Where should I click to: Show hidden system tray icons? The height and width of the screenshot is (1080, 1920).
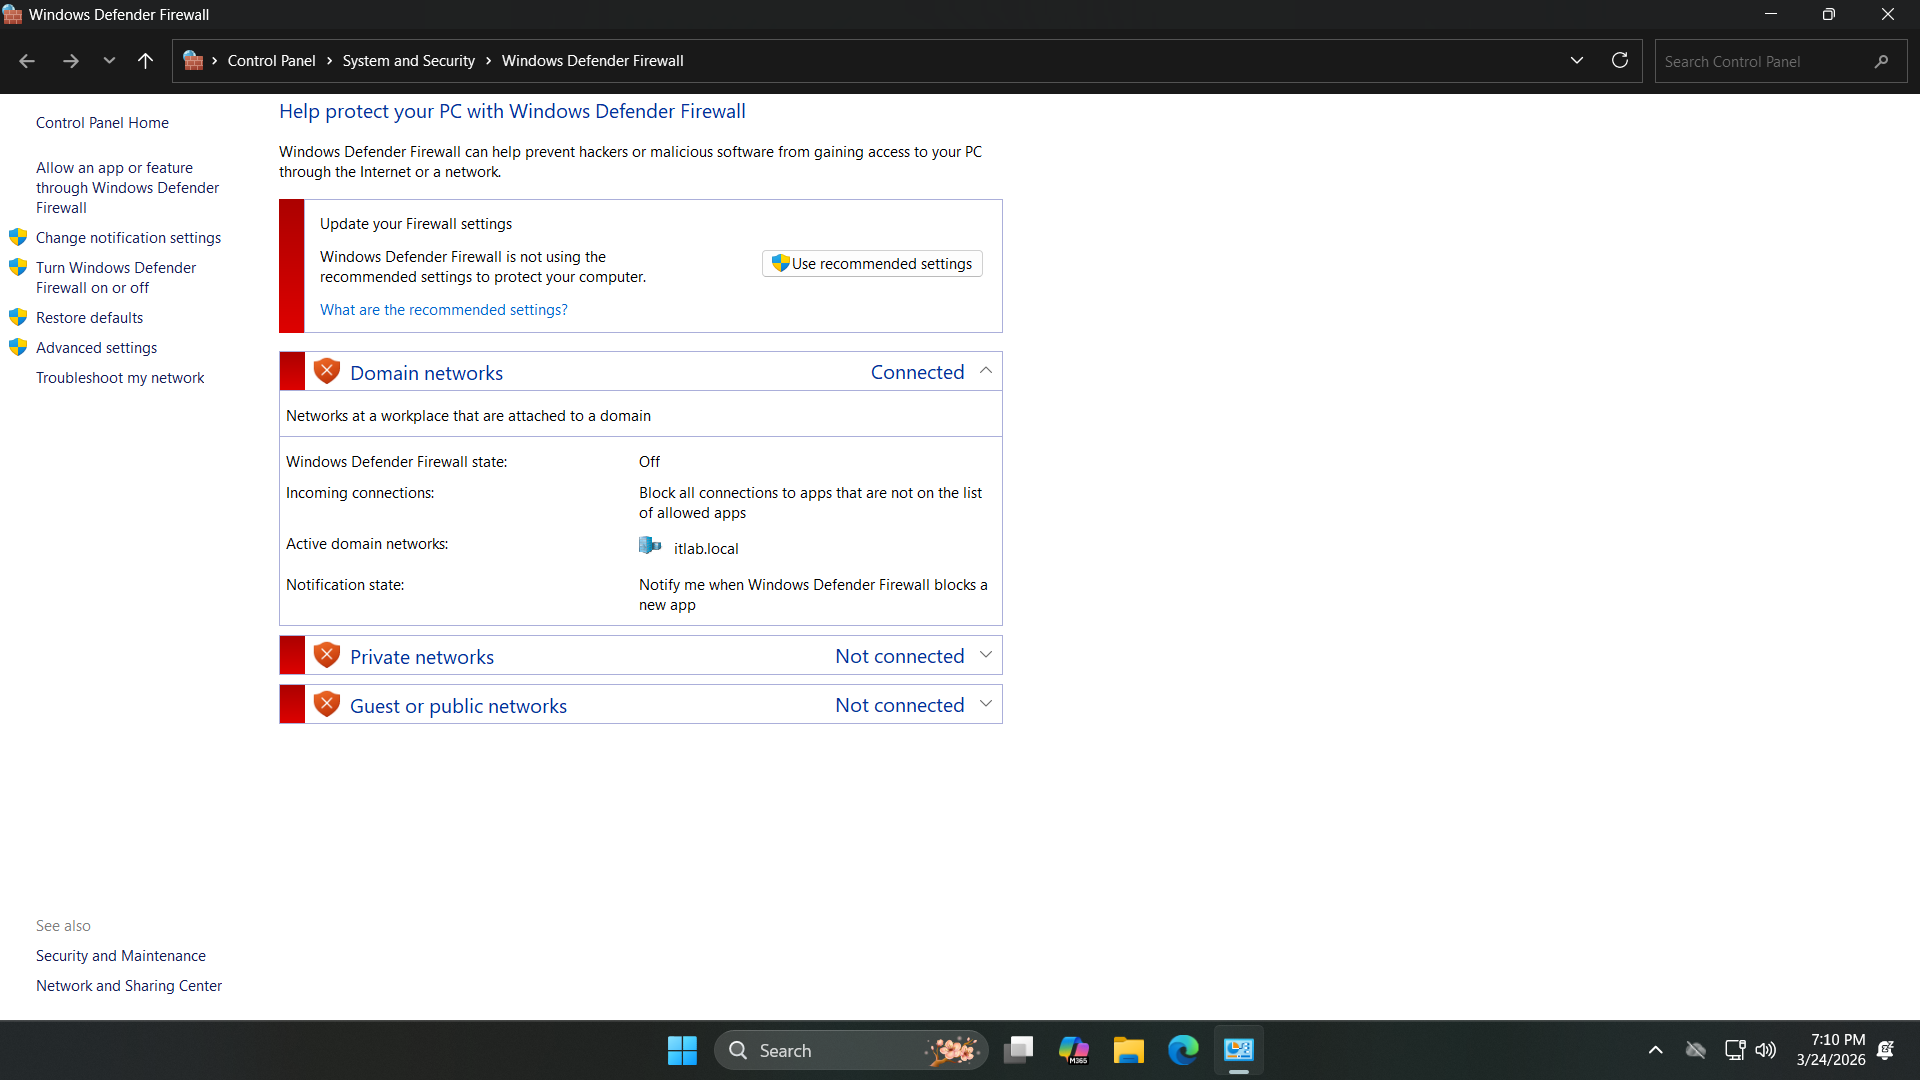point(1656,1050)
